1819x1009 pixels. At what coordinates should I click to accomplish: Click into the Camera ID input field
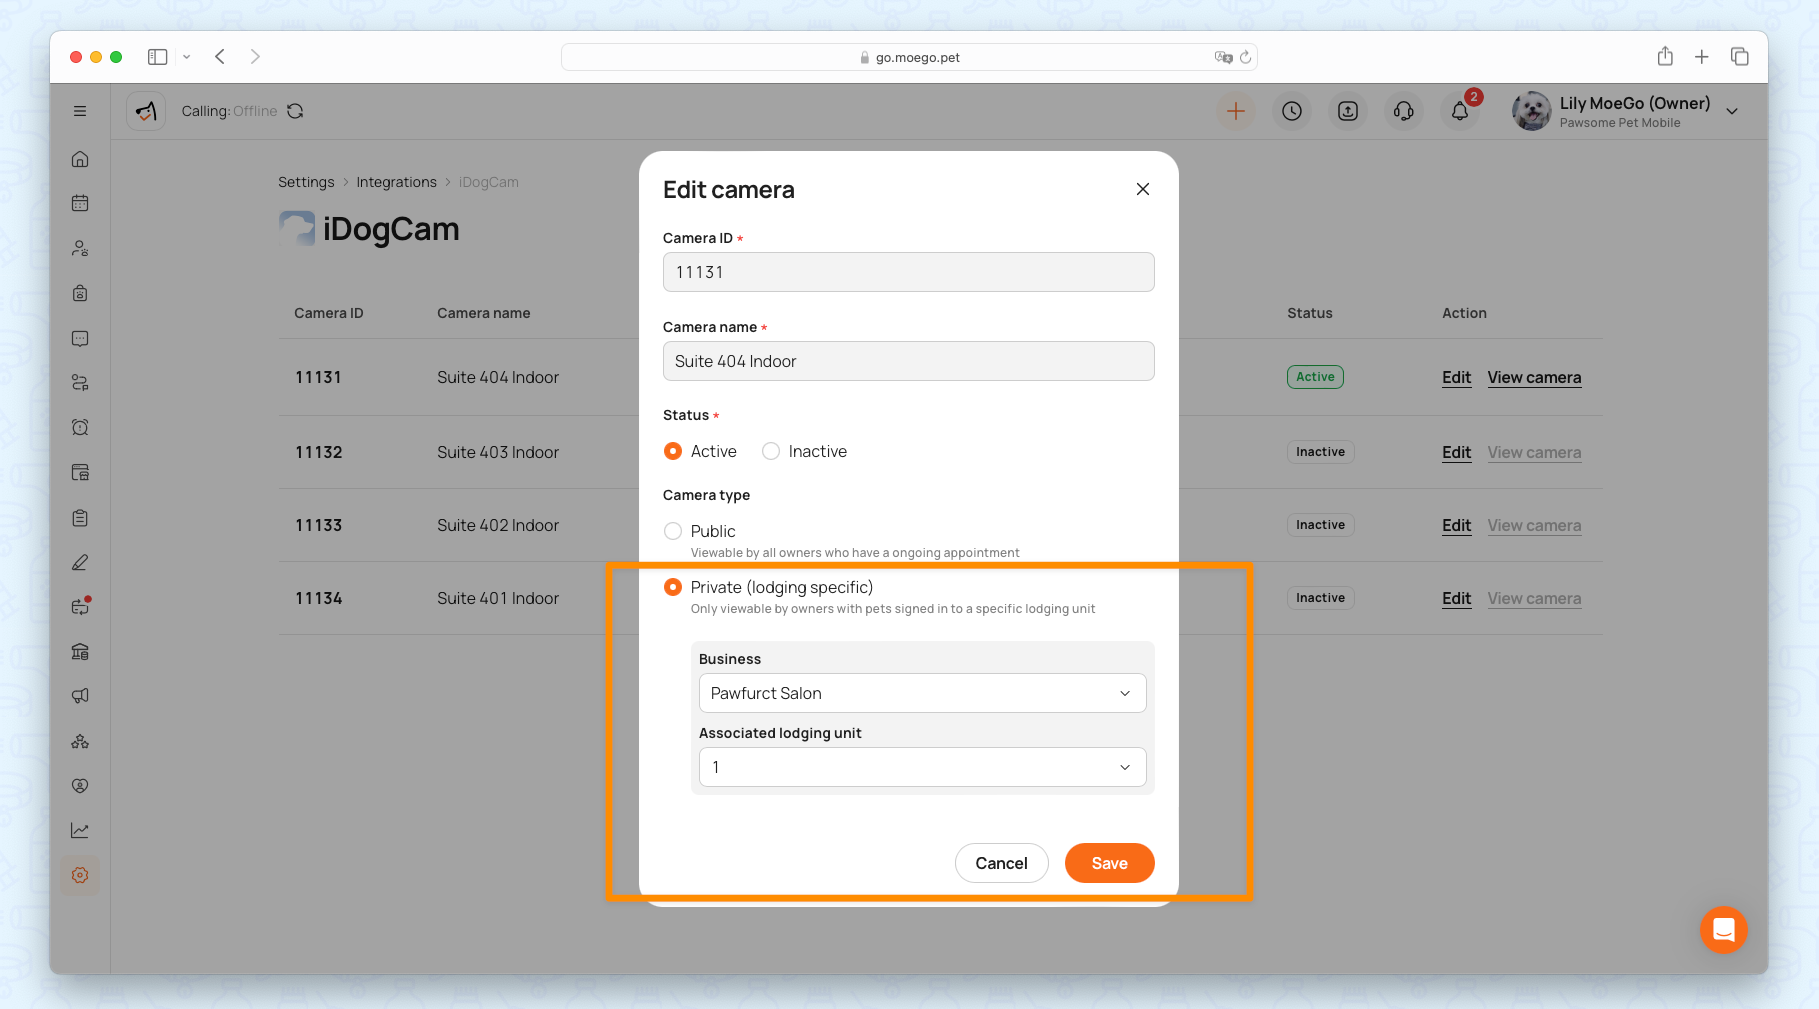[908, 272]
